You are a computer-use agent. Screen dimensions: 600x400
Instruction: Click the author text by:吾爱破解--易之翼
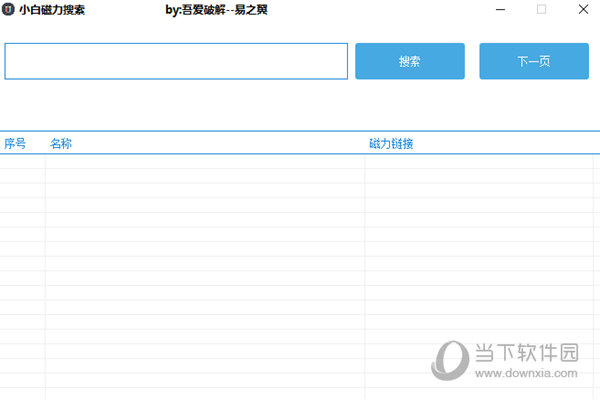pyautogui.click(x=216, y=10)
